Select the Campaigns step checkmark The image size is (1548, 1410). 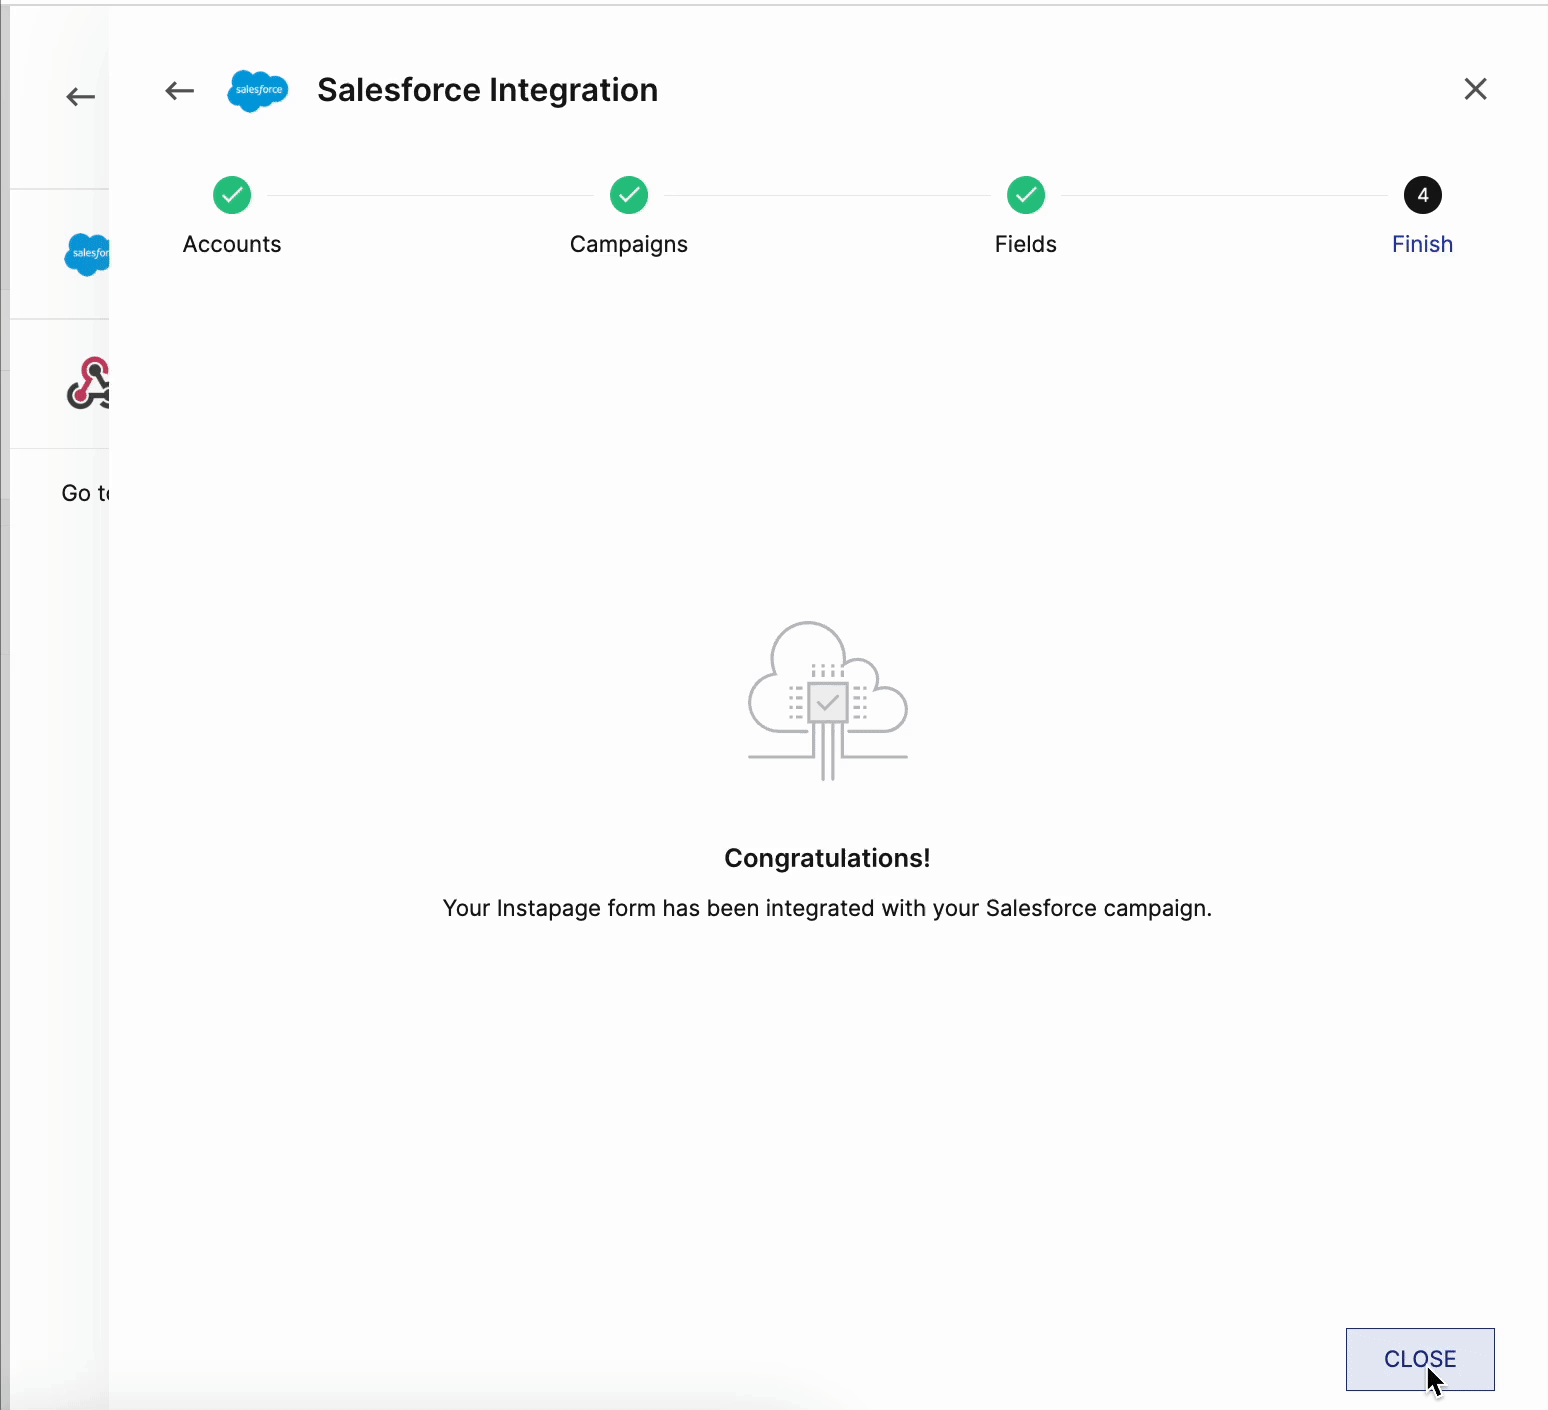click(x=629, y=195)
